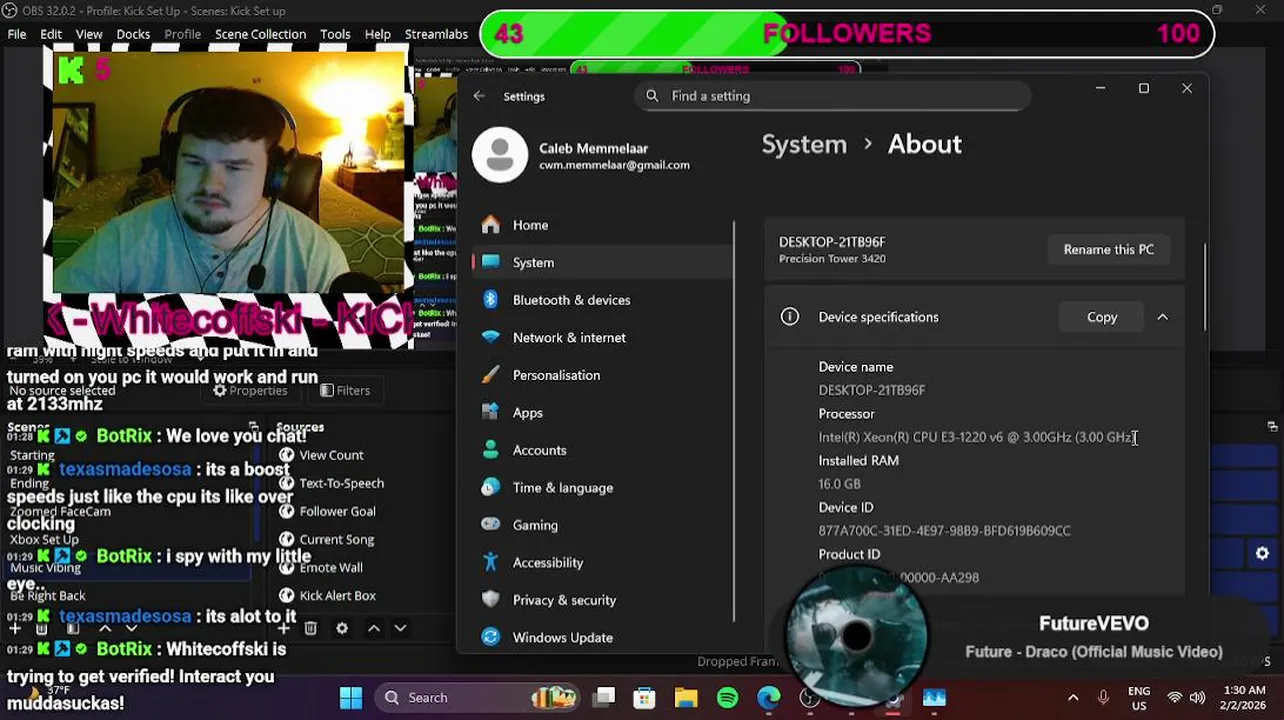Open OBS Help menu
Screen dimensions: 1284x720
377,34
